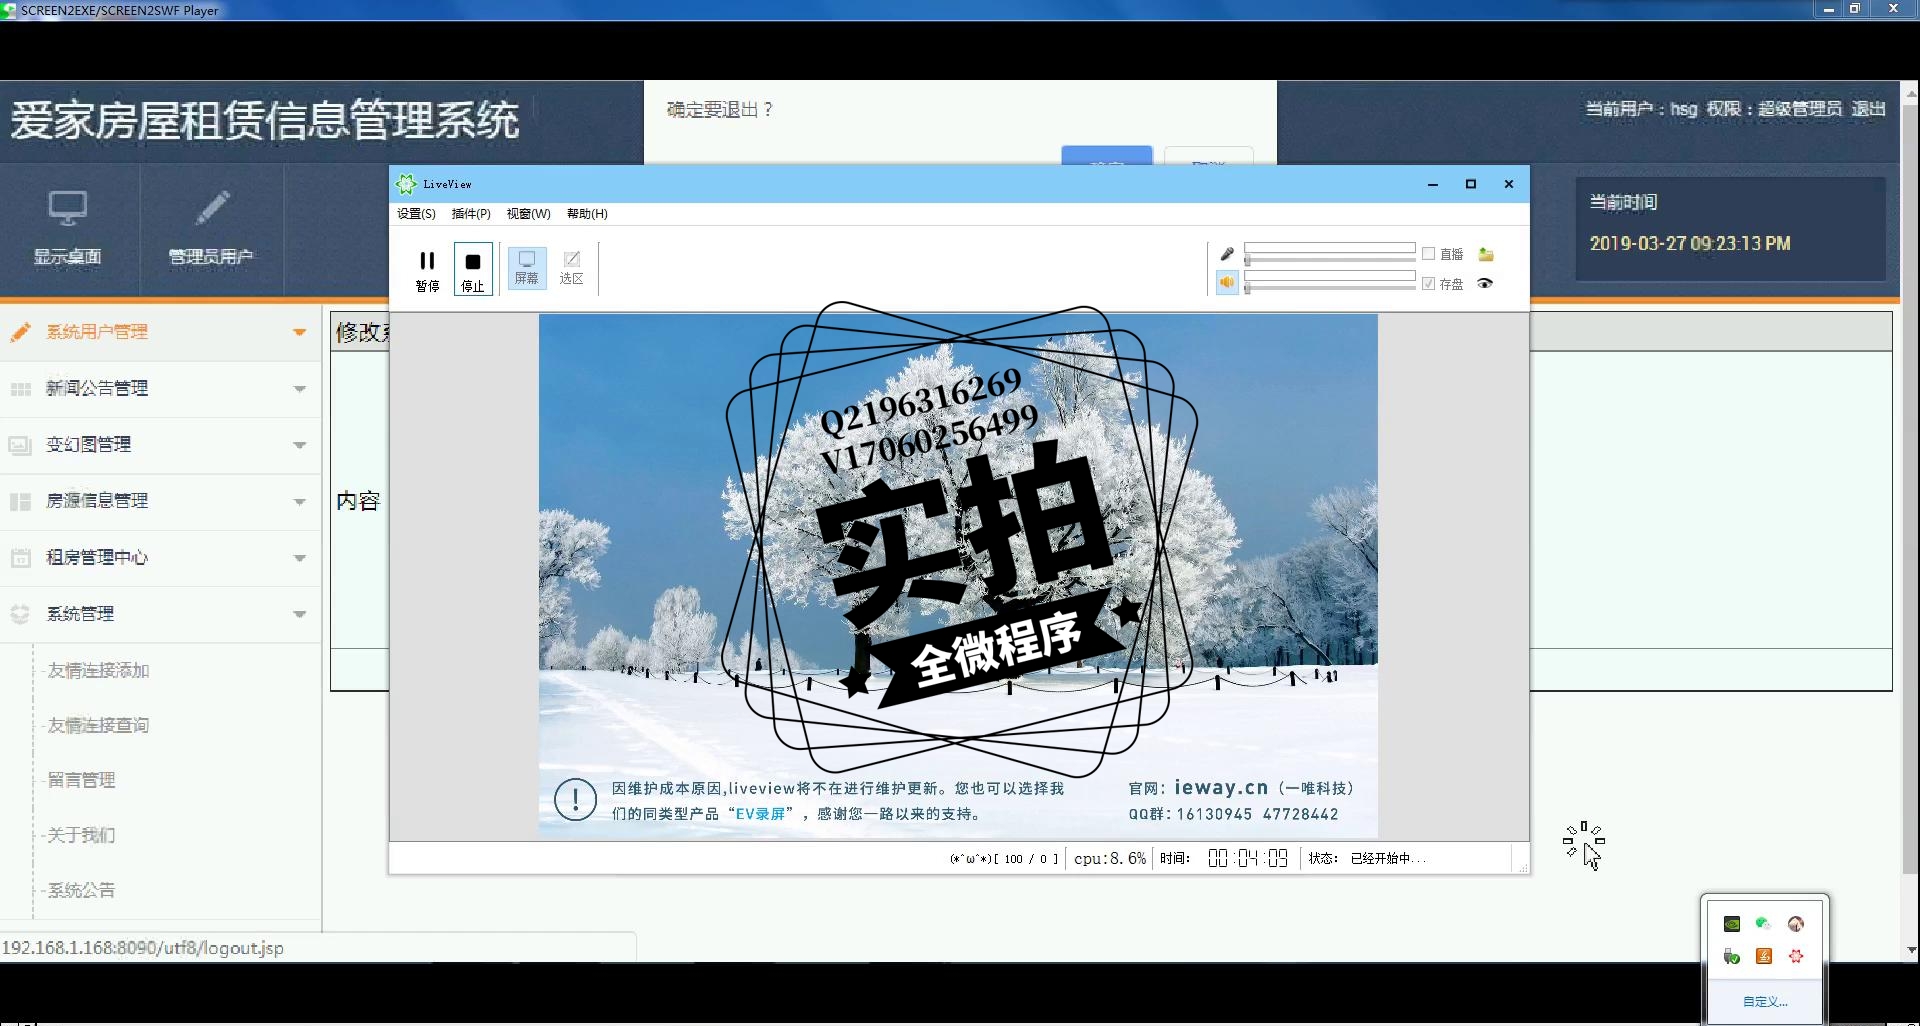Click the microphone icon in LiveView

tap(1227, 254)
